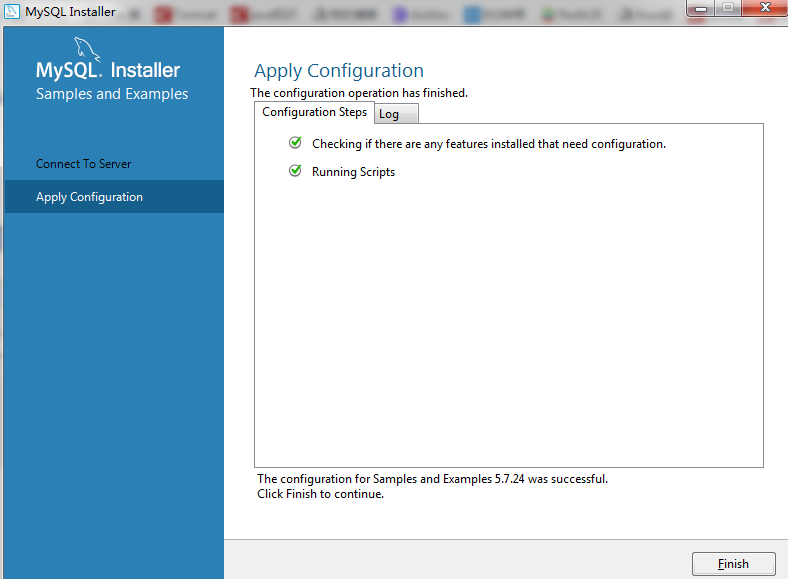Click 'Click Finish to continue.' text
The width and height of the screenshot is (788, 579).
pos(321,494)
